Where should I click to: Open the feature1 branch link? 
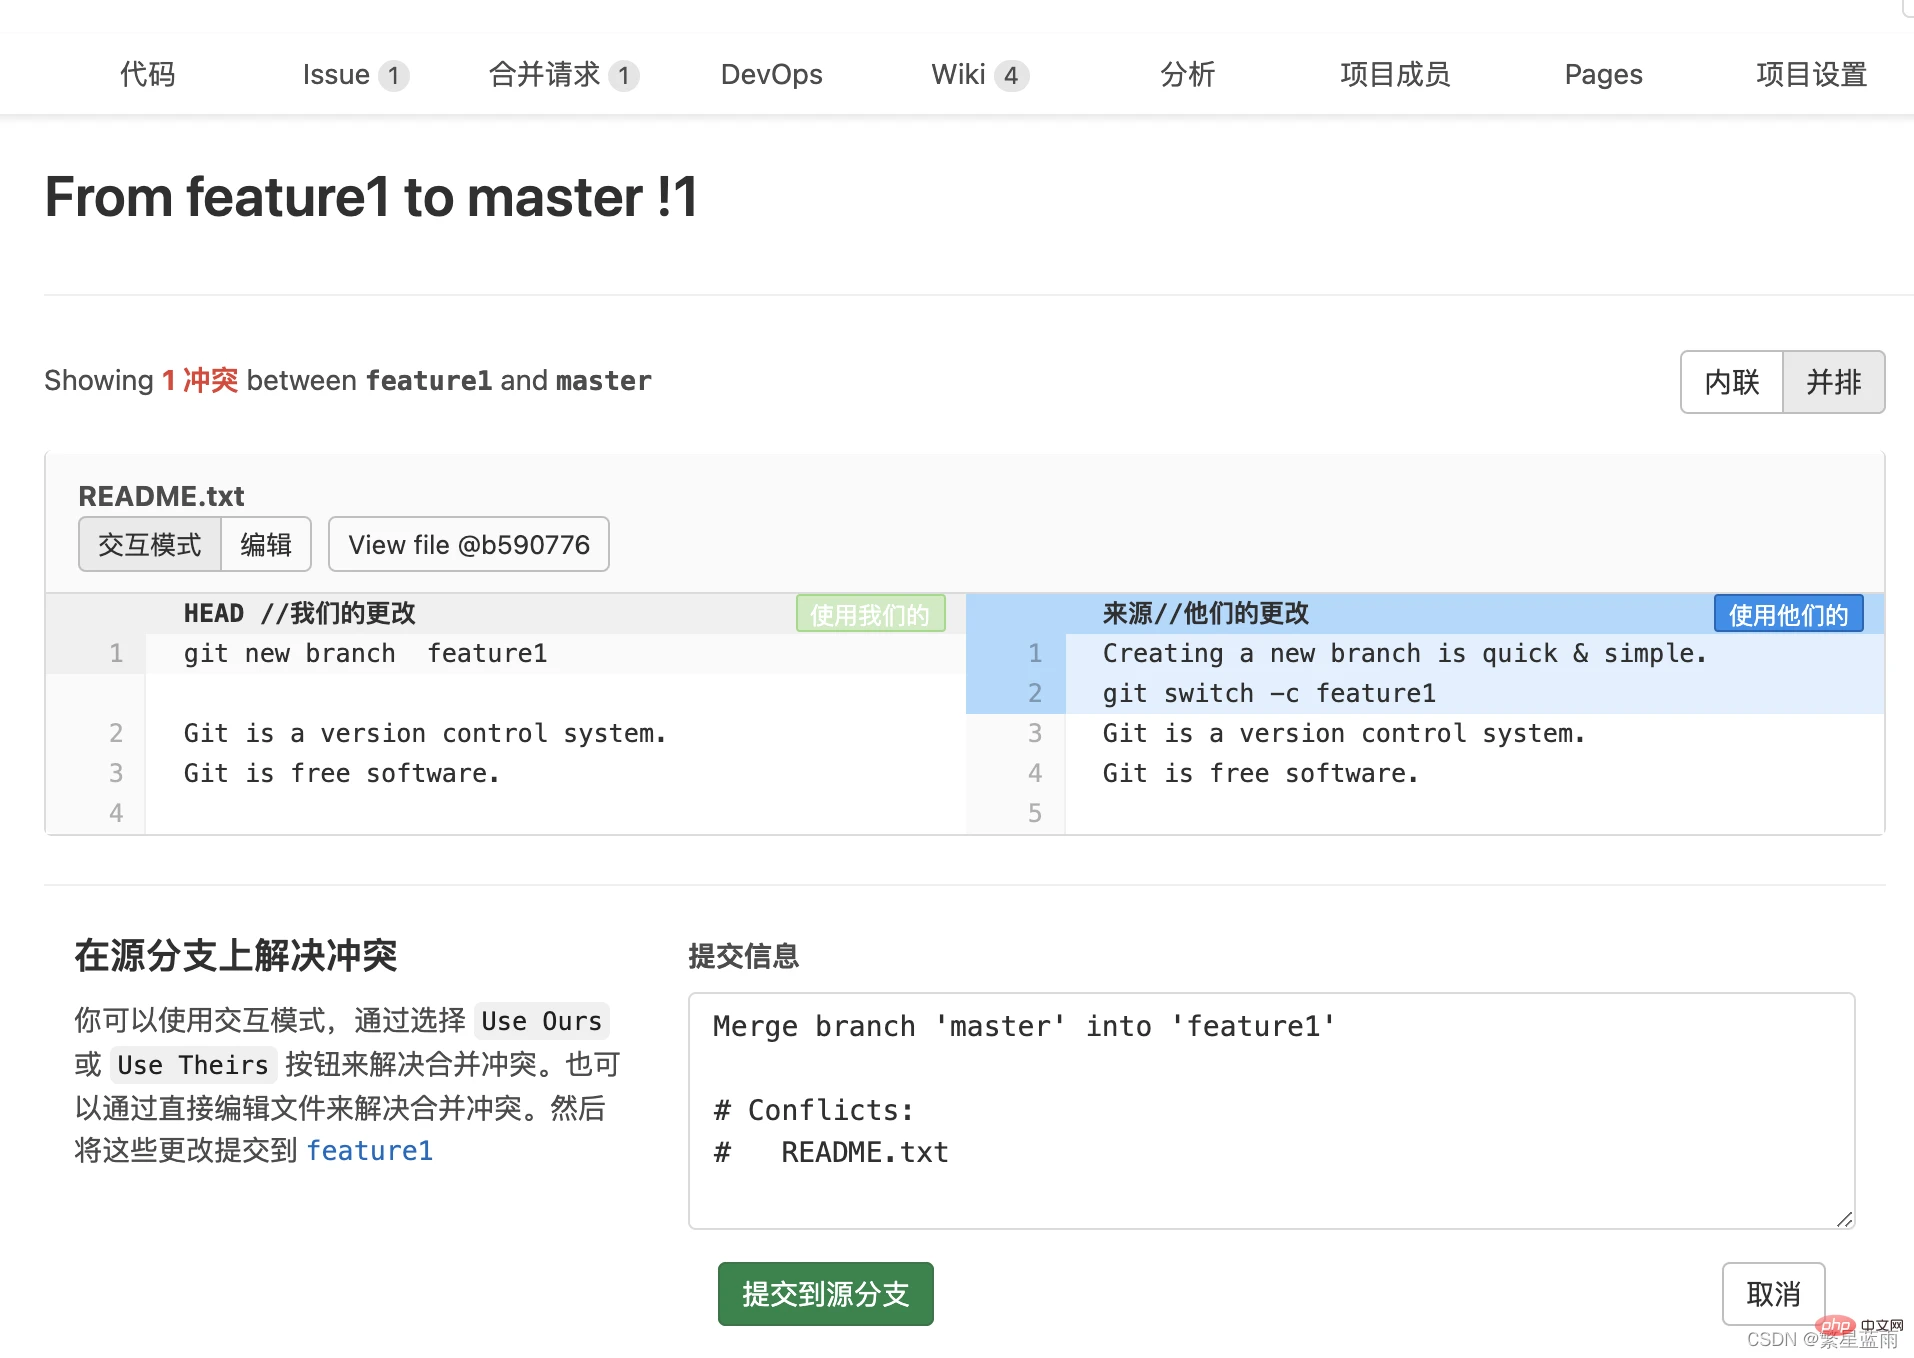click(x=369, y=1151)
